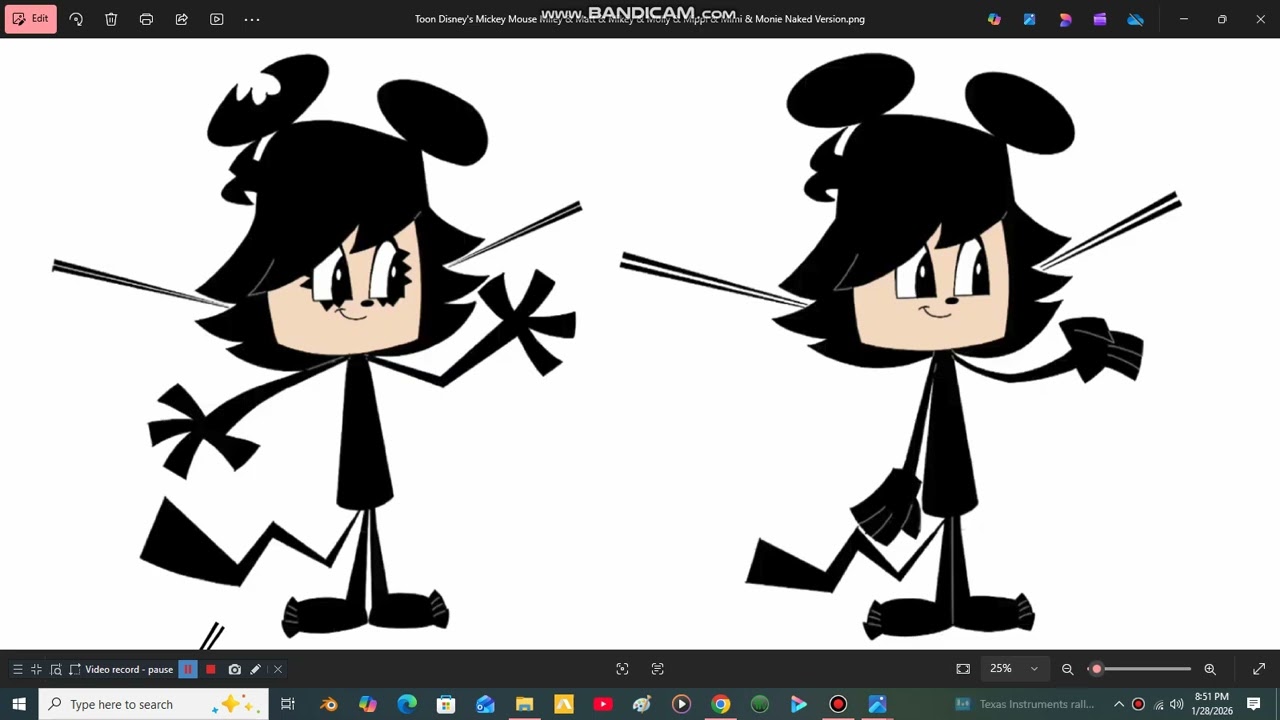Click the visual search focus icon

pos(622,669)
